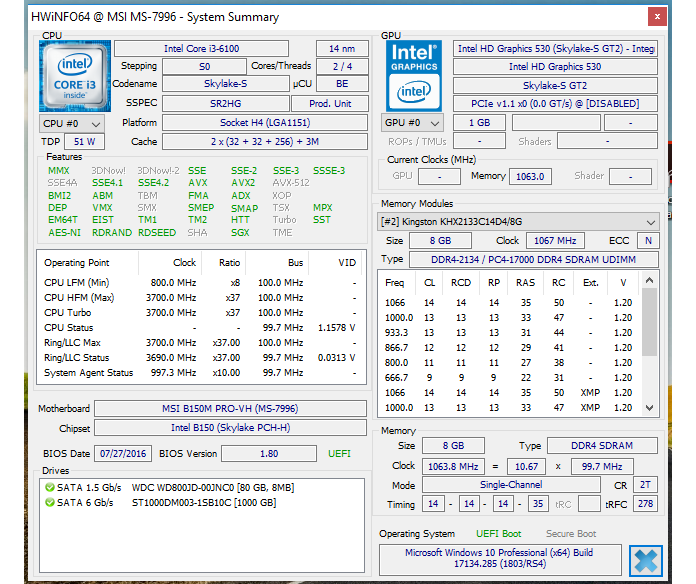Click the System Agent Status row
Image resolution: width=696 pixels, height=584 pixels.
[201, 373]
